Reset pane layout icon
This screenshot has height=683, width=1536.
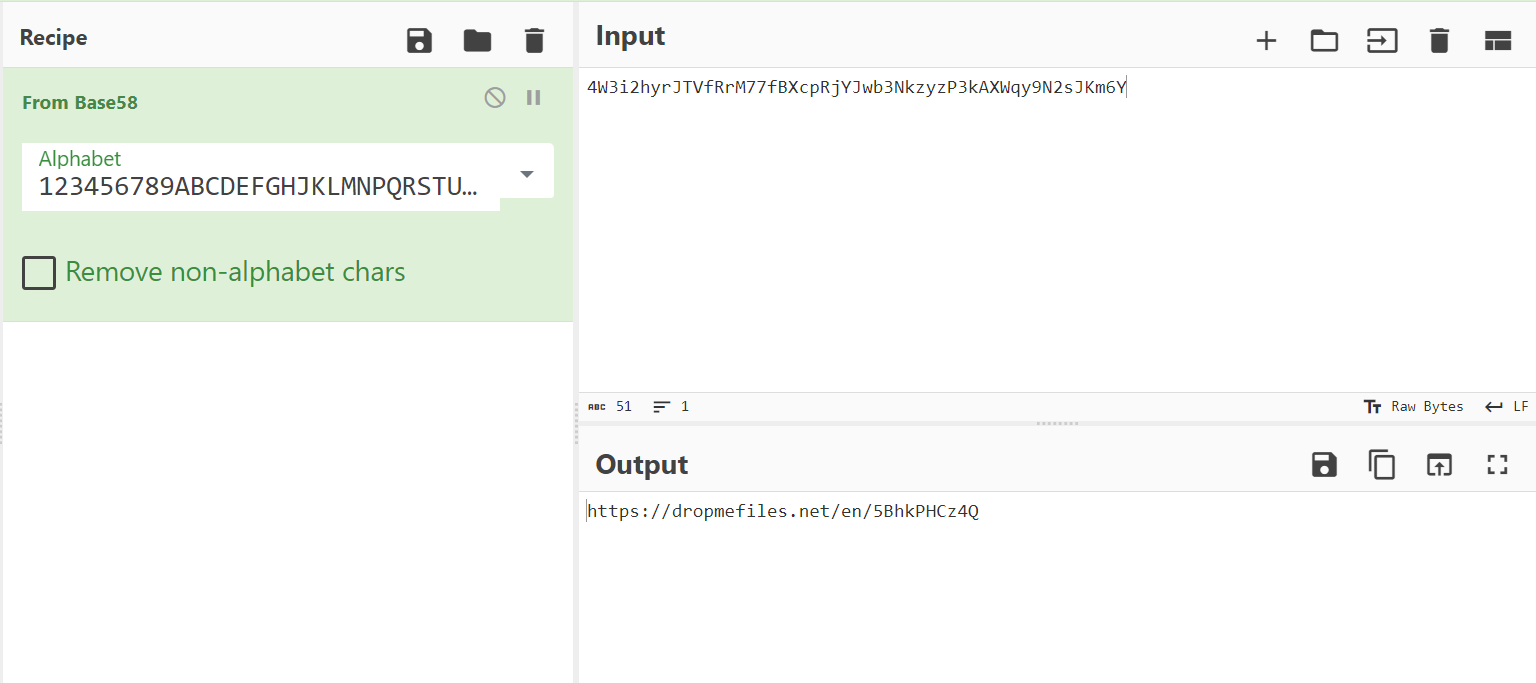click(x=1497, y=41)
